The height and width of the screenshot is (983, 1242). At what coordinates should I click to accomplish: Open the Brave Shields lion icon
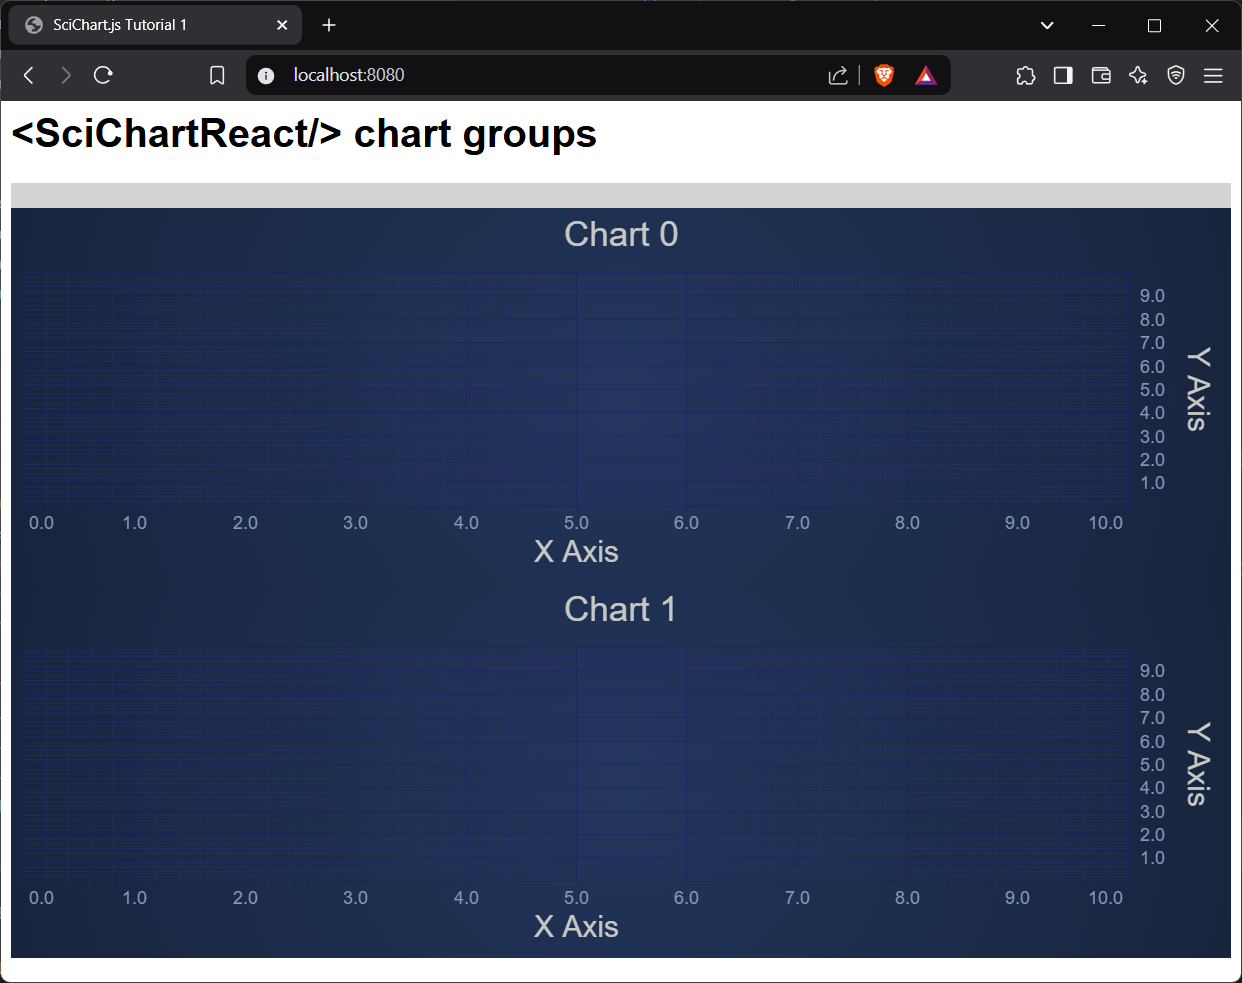[884, 75]
